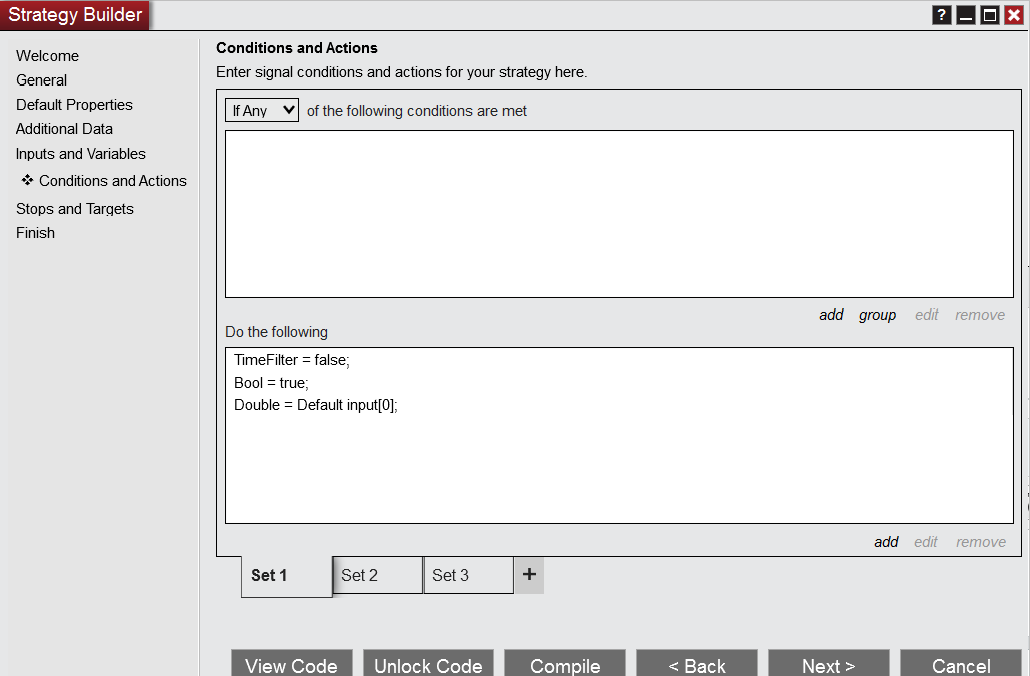
Task: Open the General page
Action: pos(41,80)
